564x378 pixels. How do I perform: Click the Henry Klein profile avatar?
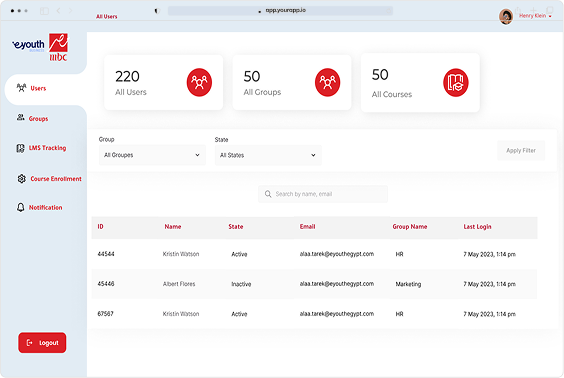pyautogui.click(x=506, y=17)
